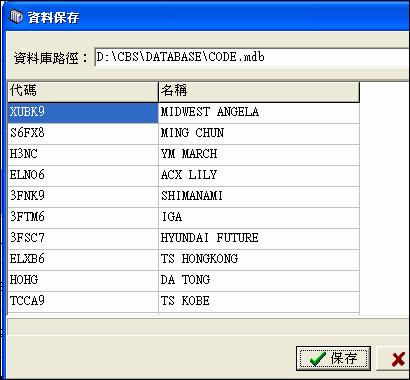Select the MIDWEST ANGELA name cell

[x=259, y=113]
